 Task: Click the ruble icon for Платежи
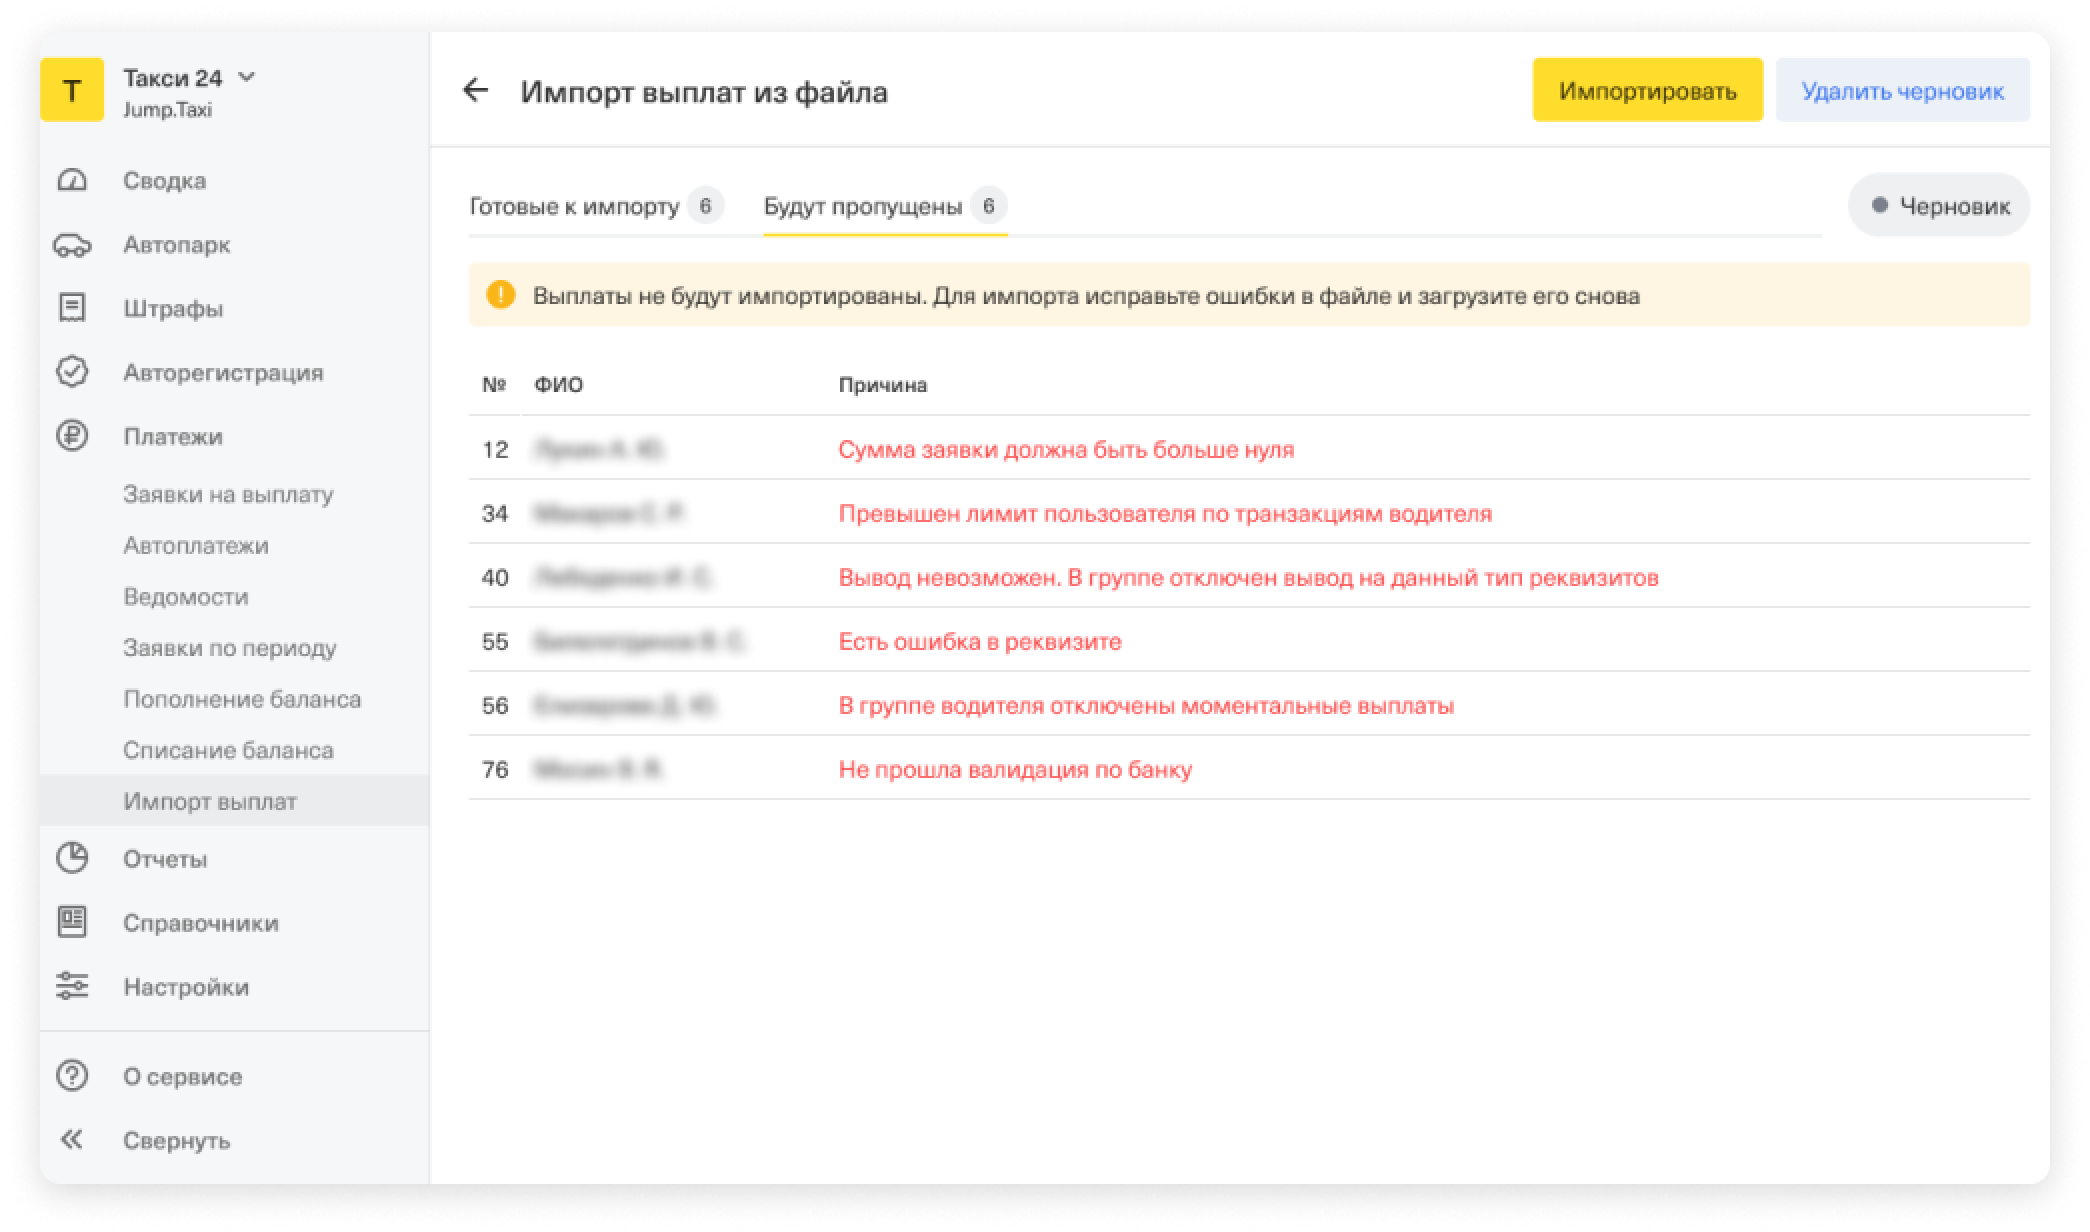click(72, 436)
